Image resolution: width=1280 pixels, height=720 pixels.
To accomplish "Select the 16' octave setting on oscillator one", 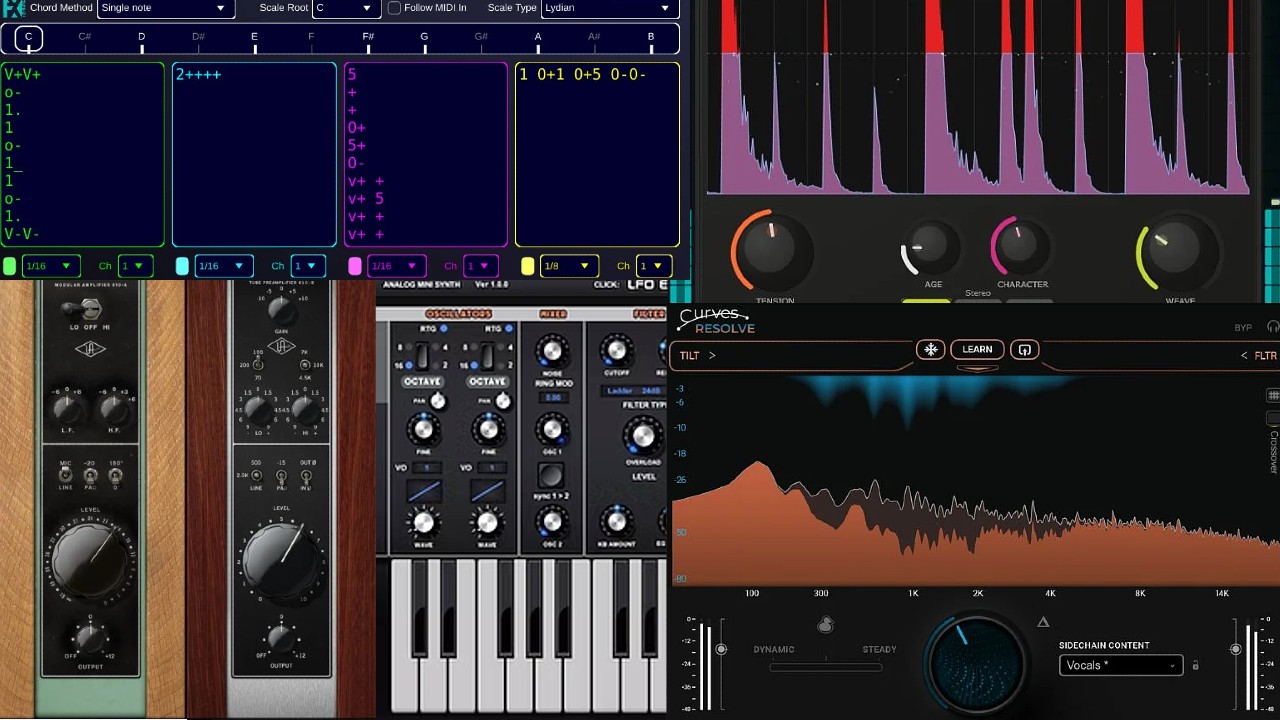I will (410, 363).
